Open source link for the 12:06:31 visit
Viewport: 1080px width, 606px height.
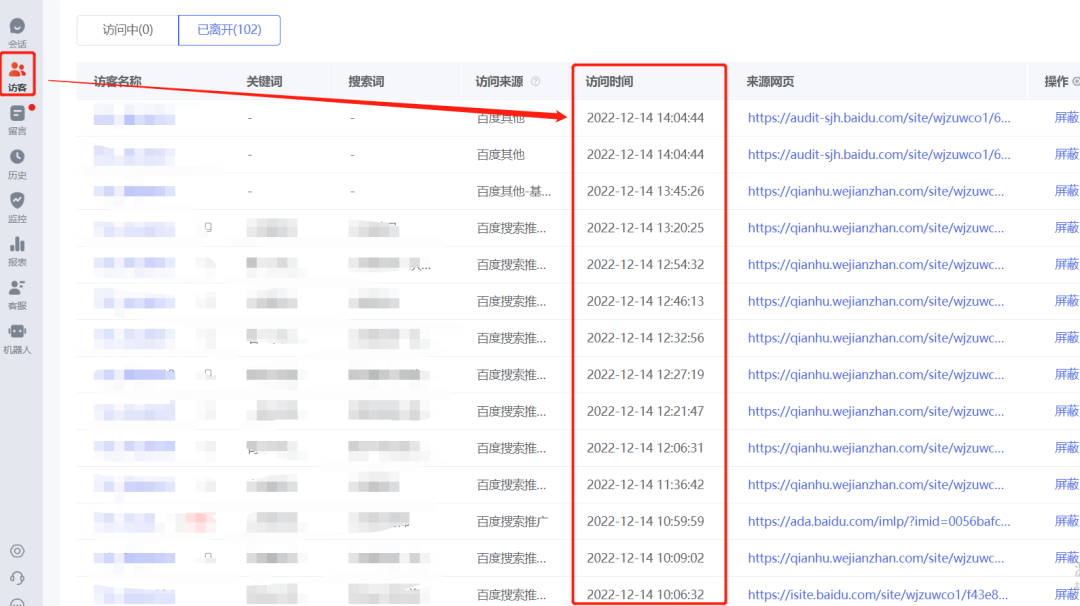[875, 448]
